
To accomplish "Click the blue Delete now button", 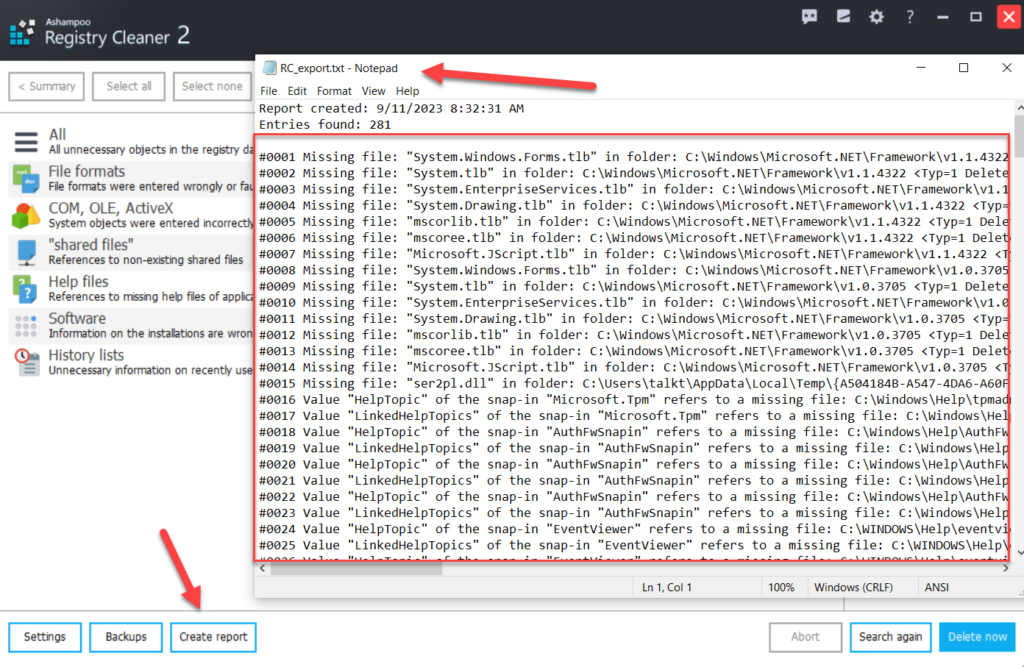I will point(977,637).
